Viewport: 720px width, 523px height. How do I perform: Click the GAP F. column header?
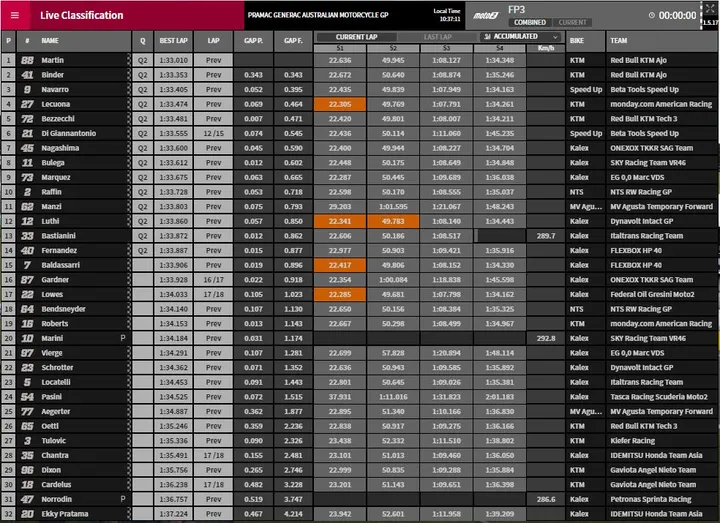point(293,41)
